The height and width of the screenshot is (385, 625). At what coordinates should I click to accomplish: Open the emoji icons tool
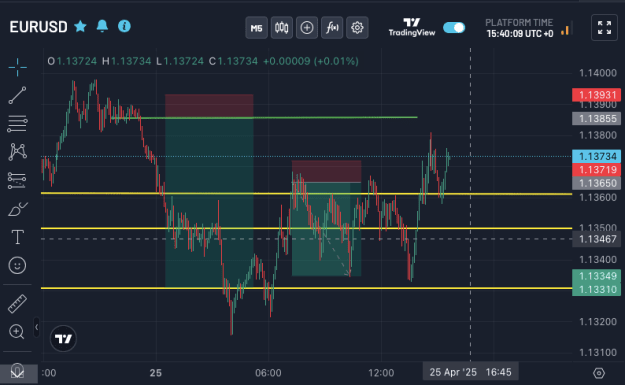click(x=17, y=265)
